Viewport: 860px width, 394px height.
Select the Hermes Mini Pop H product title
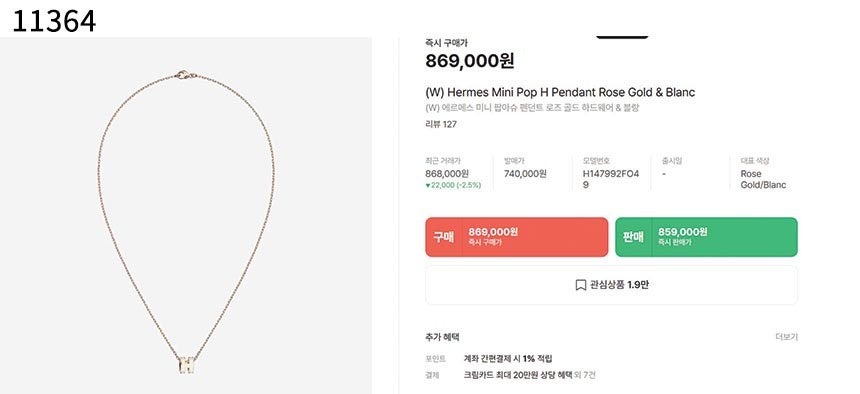pos(560,92)
